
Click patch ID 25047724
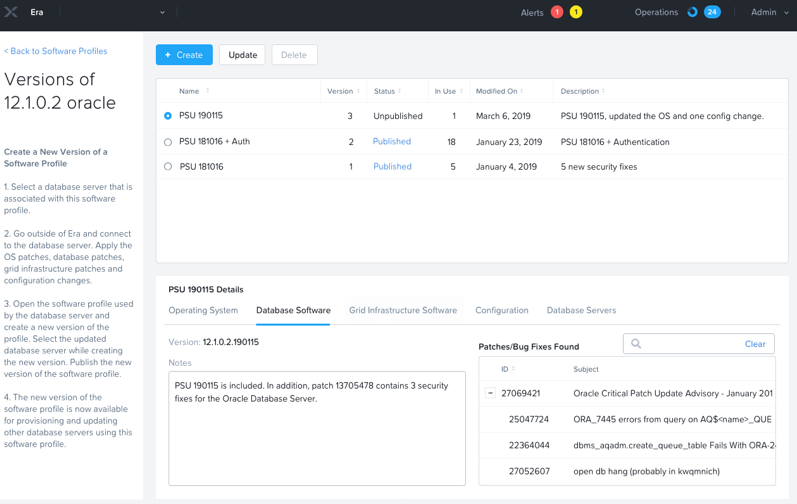tap(529, 419)
